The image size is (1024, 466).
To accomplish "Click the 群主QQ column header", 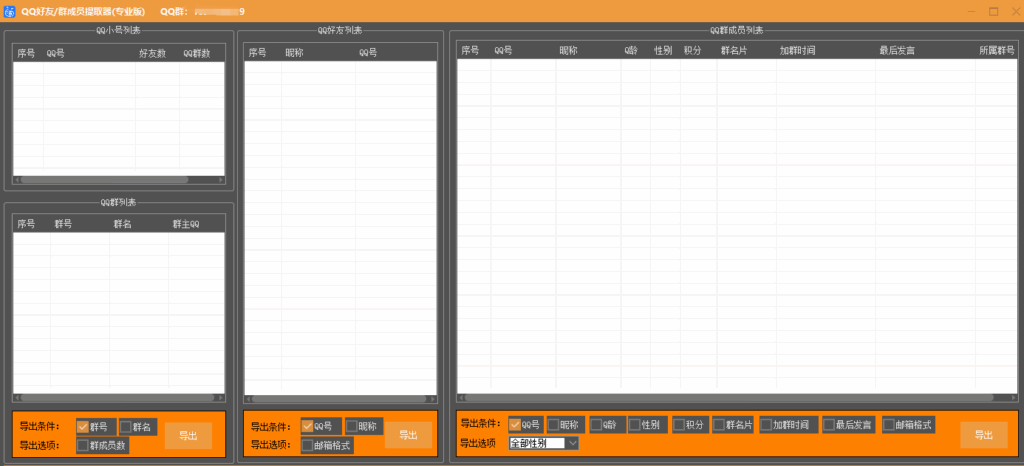I will (186, 224).
